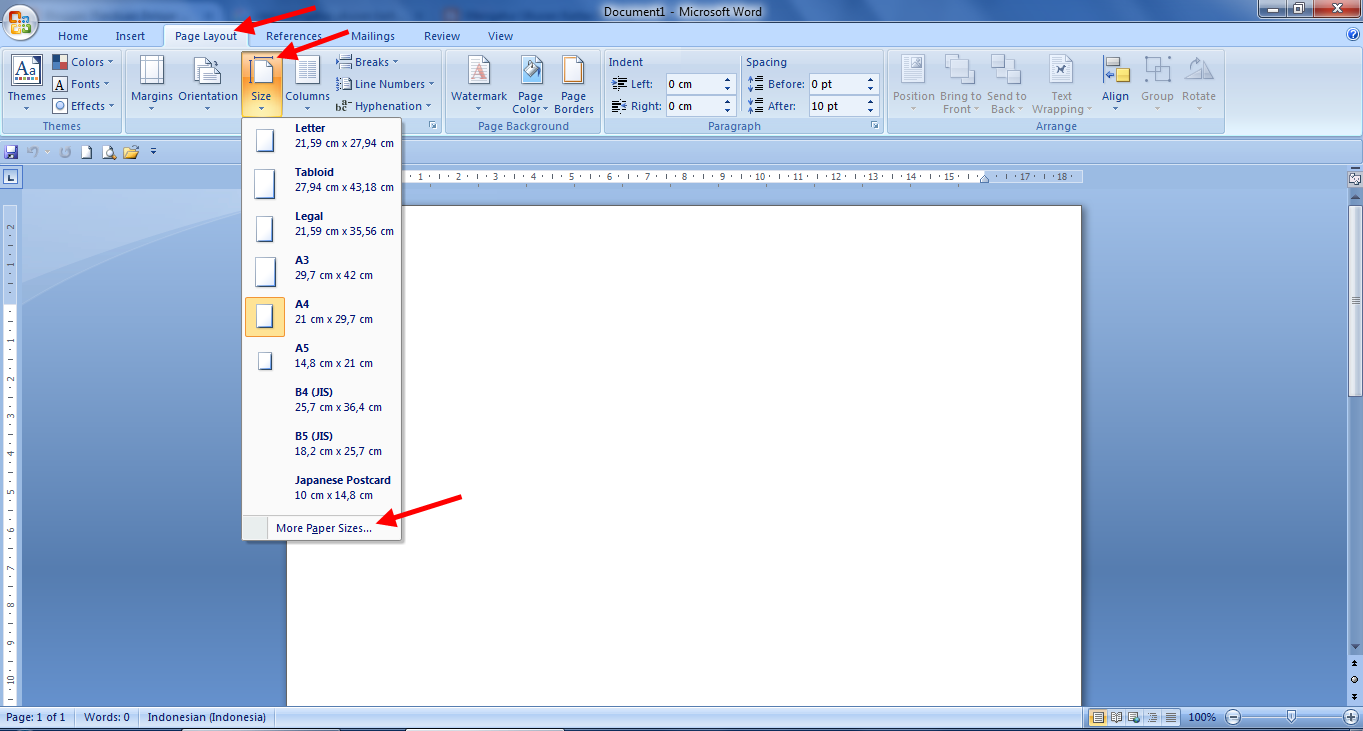Switch to Print Layout view in status bar
Screen dimensions: 1363x731
pyautogui.click(x=1099, y=717)
